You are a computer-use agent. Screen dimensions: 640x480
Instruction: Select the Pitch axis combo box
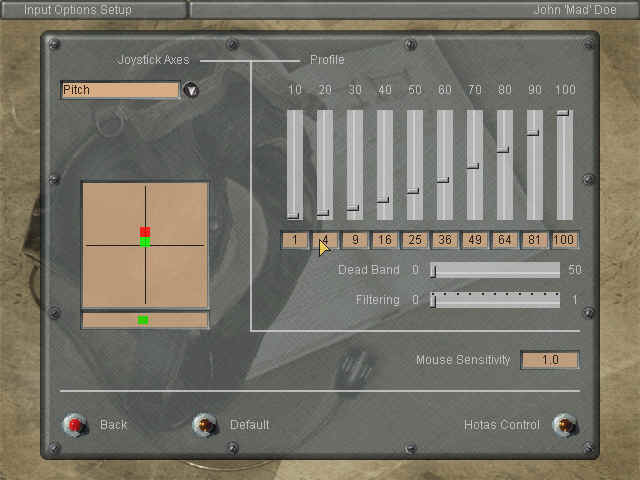tap(120, 90)
